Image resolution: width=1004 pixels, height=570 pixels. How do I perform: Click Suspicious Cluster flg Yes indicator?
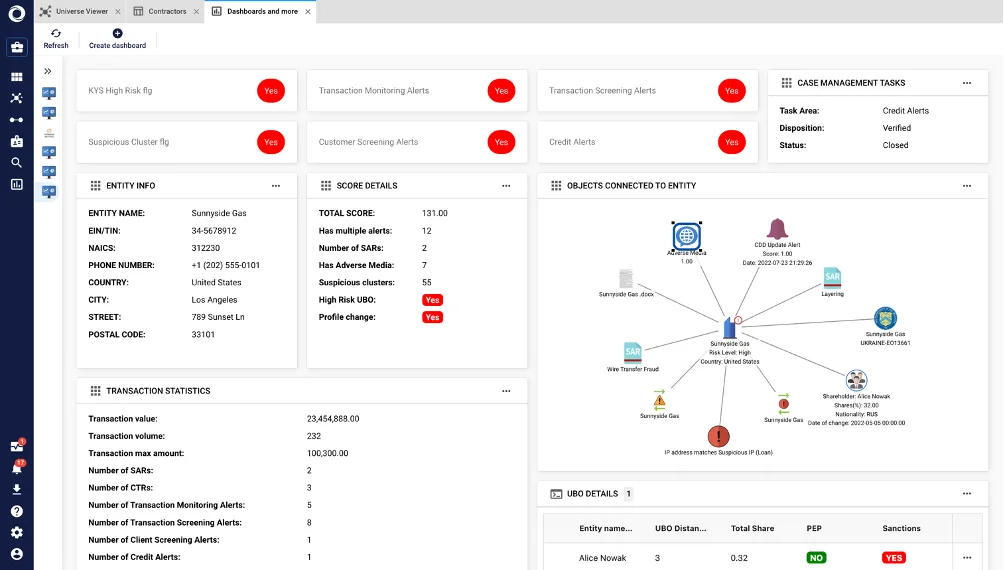point(271,142)
